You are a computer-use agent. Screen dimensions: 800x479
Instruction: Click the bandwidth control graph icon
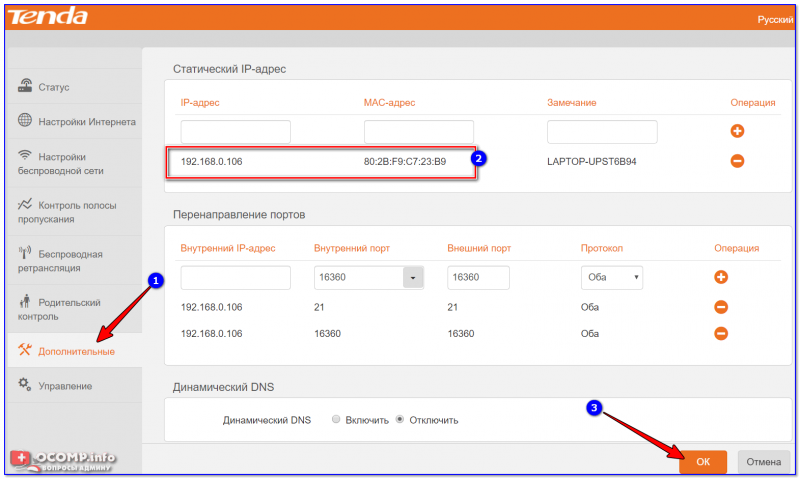pos(24,204)
